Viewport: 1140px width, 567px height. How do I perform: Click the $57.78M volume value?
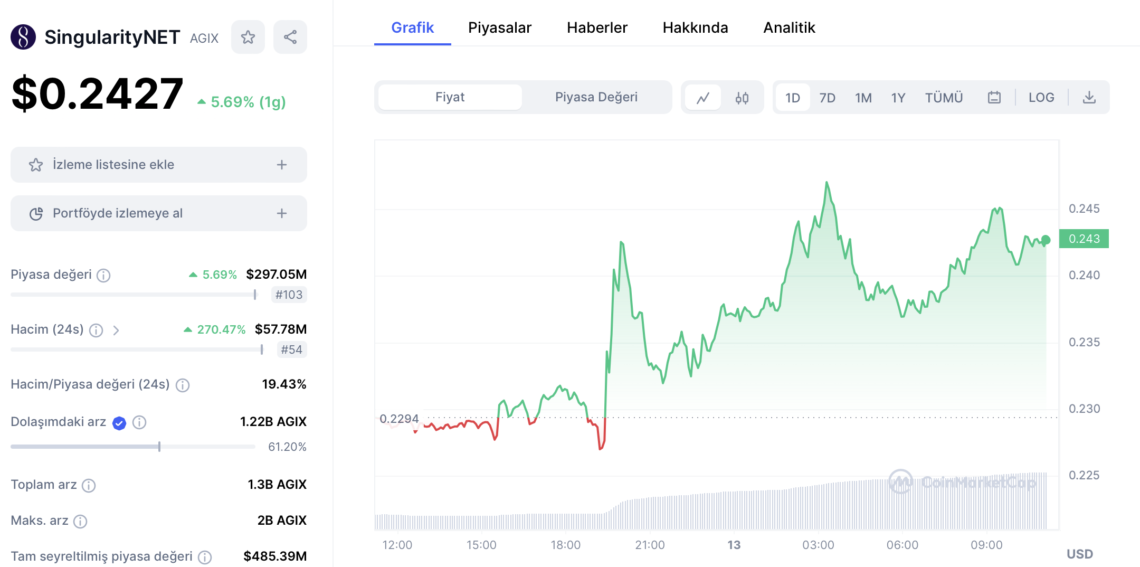click(281, 329)
